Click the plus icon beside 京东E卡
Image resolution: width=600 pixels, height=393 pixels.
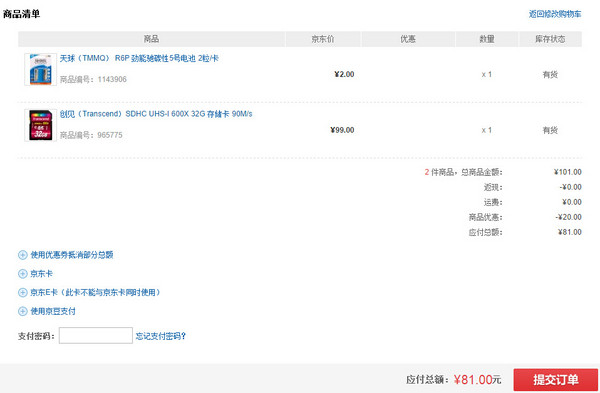[23, 292]
